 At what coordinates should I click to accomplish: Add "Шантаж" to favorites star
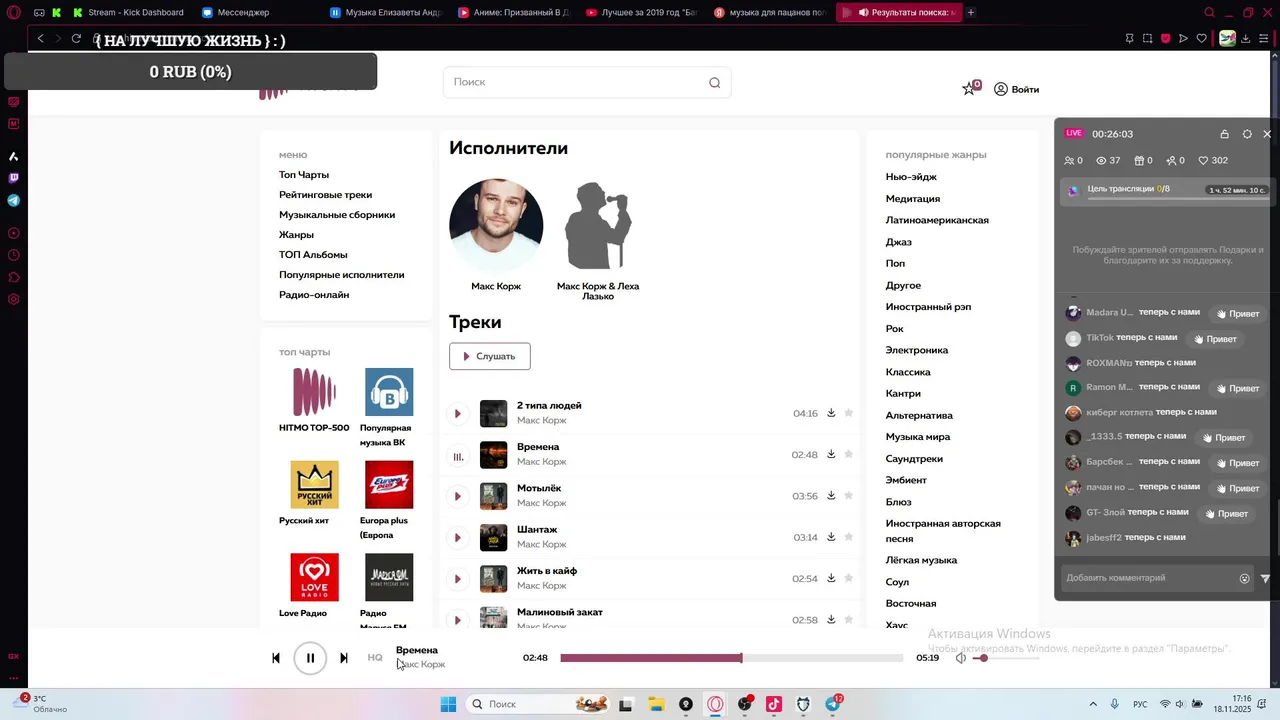tap(849, 536)
